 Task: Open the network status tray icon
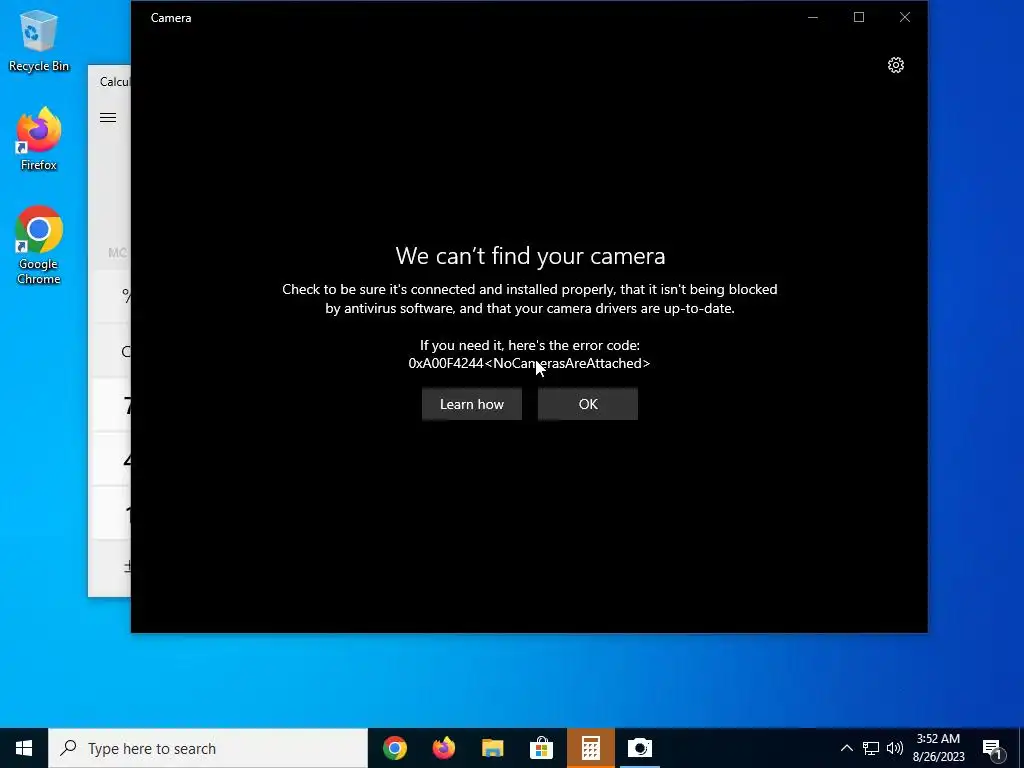871,748
